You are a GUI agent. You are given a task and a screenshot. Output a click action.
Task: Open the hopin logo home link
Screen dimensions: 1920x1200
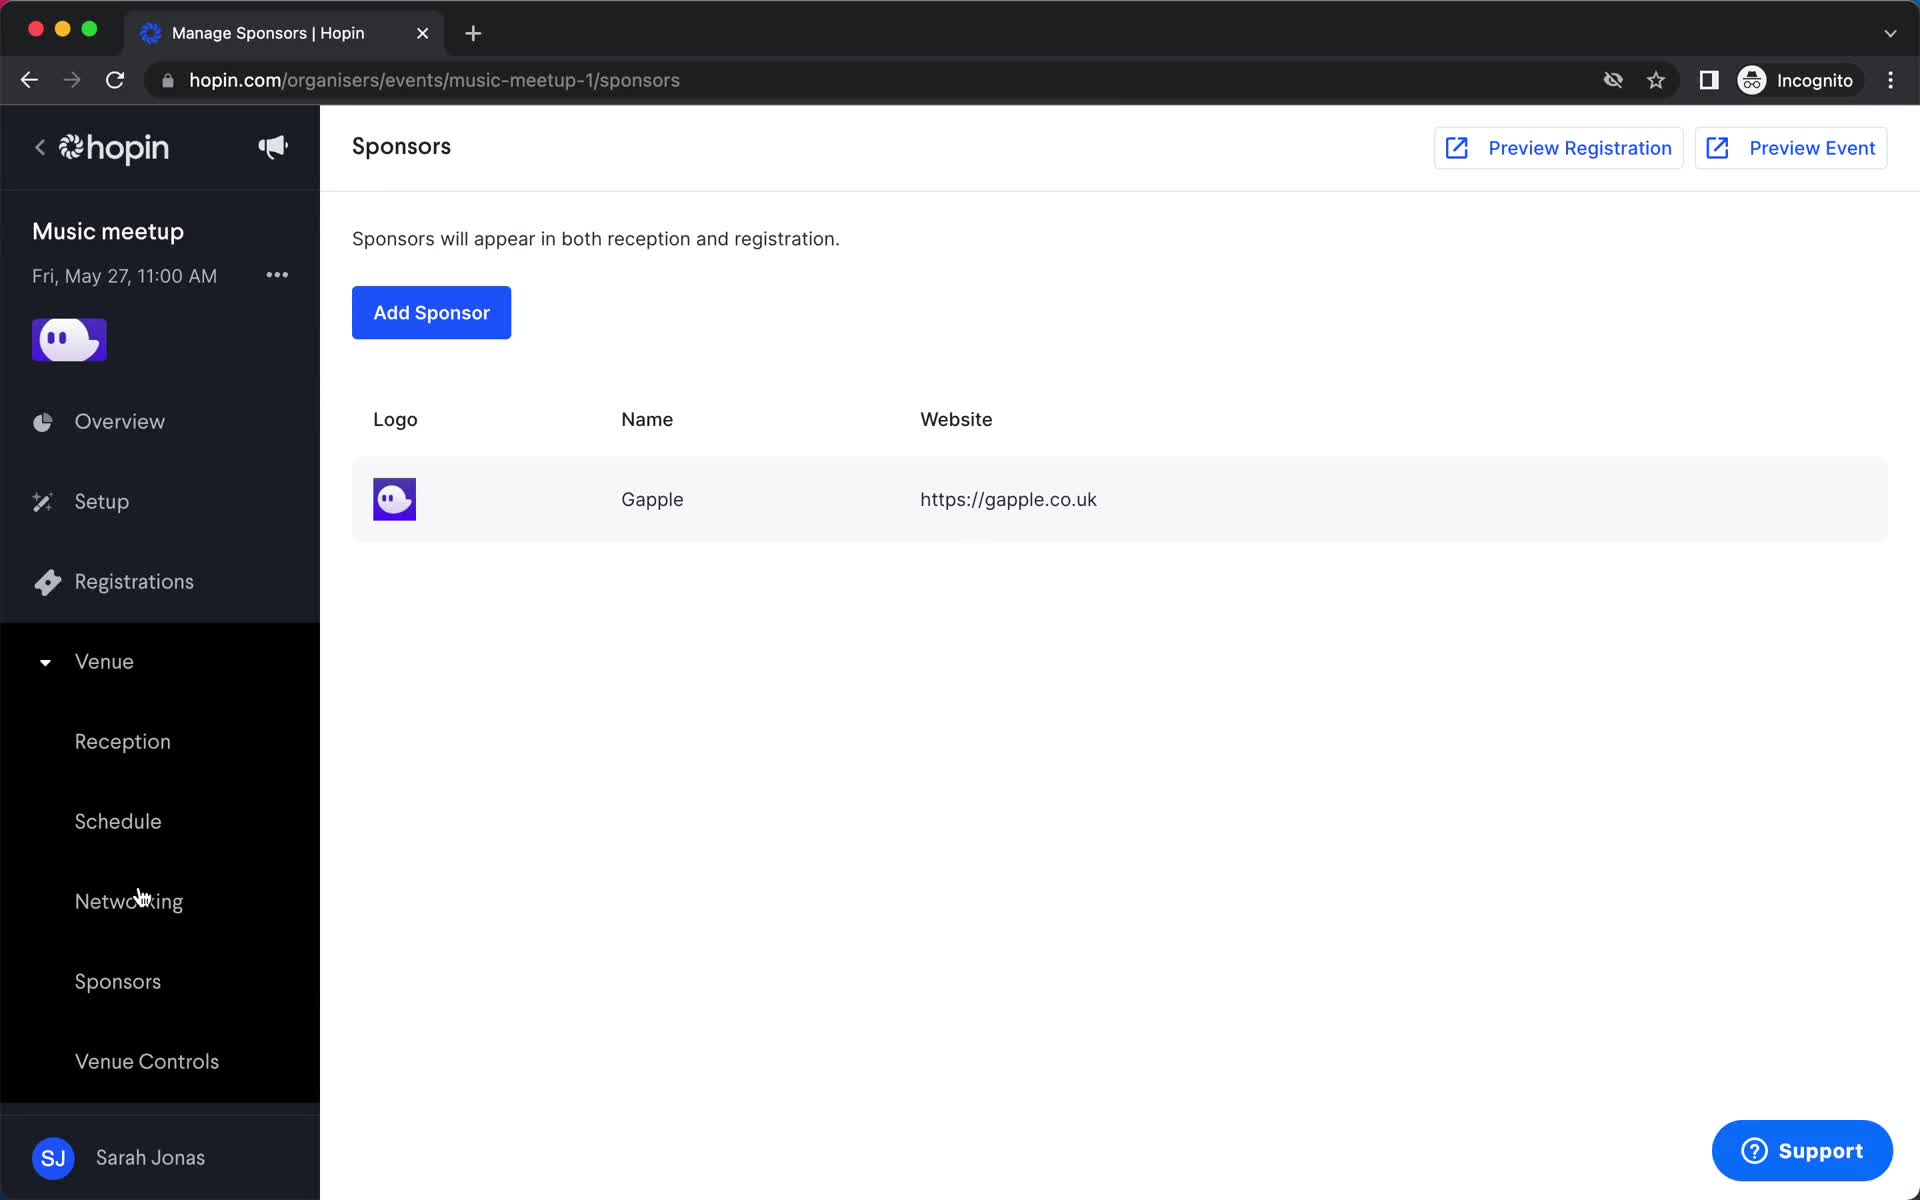coord(114,148)
